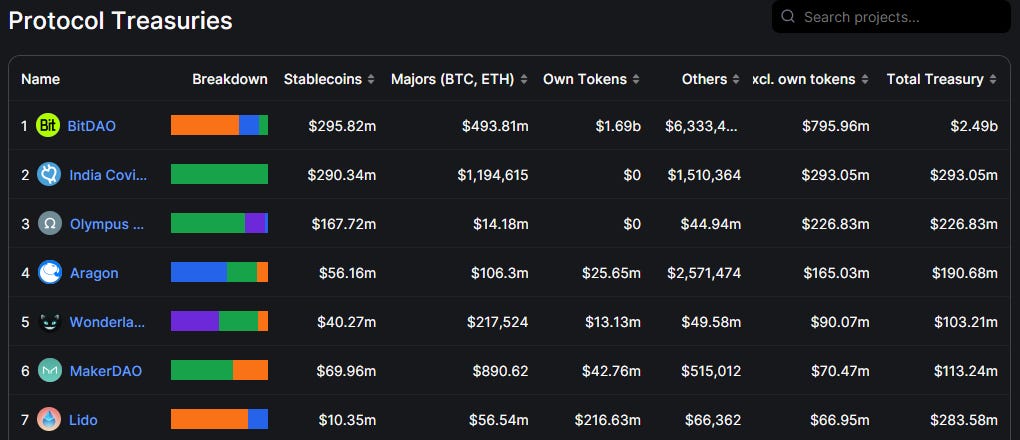Click India Covid others $1,510,364
Screen dimensions: 1020x440
tap(704, 175)
